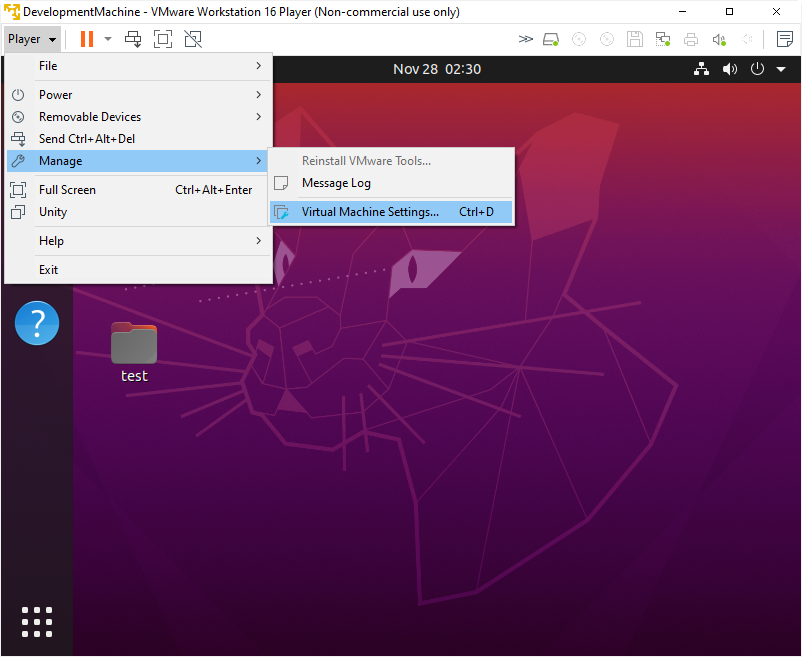Click the grayed-out device icon beside sound card
Image resolution: width=802 pixels, height=657 pixels.
pos(747,39)
